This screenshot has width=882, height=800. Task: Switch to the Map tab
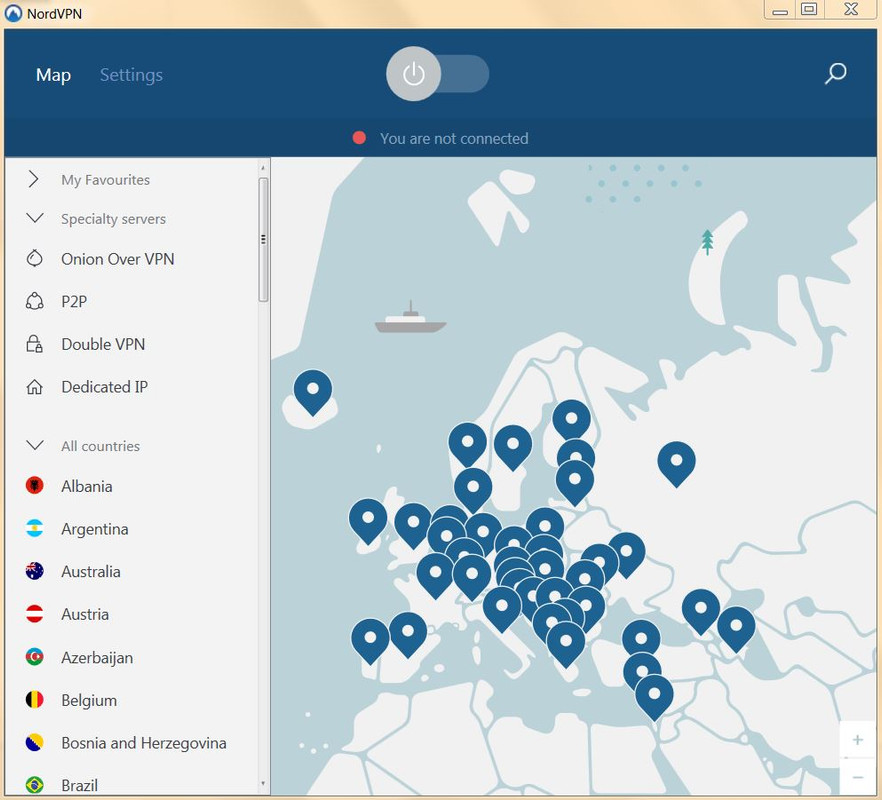53,75
